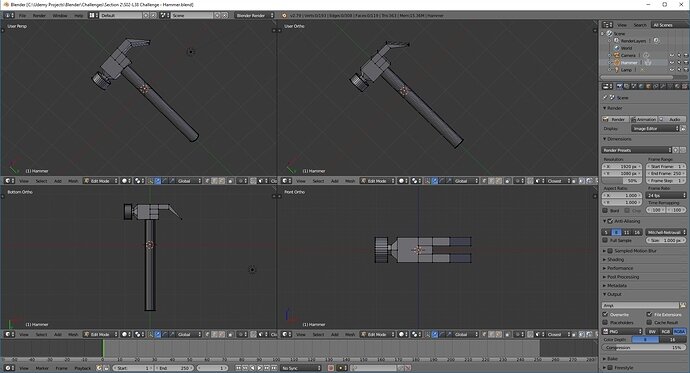Enable the Placeholders checkbox
This screenshot has height=373, width=690.
(605, 322)
